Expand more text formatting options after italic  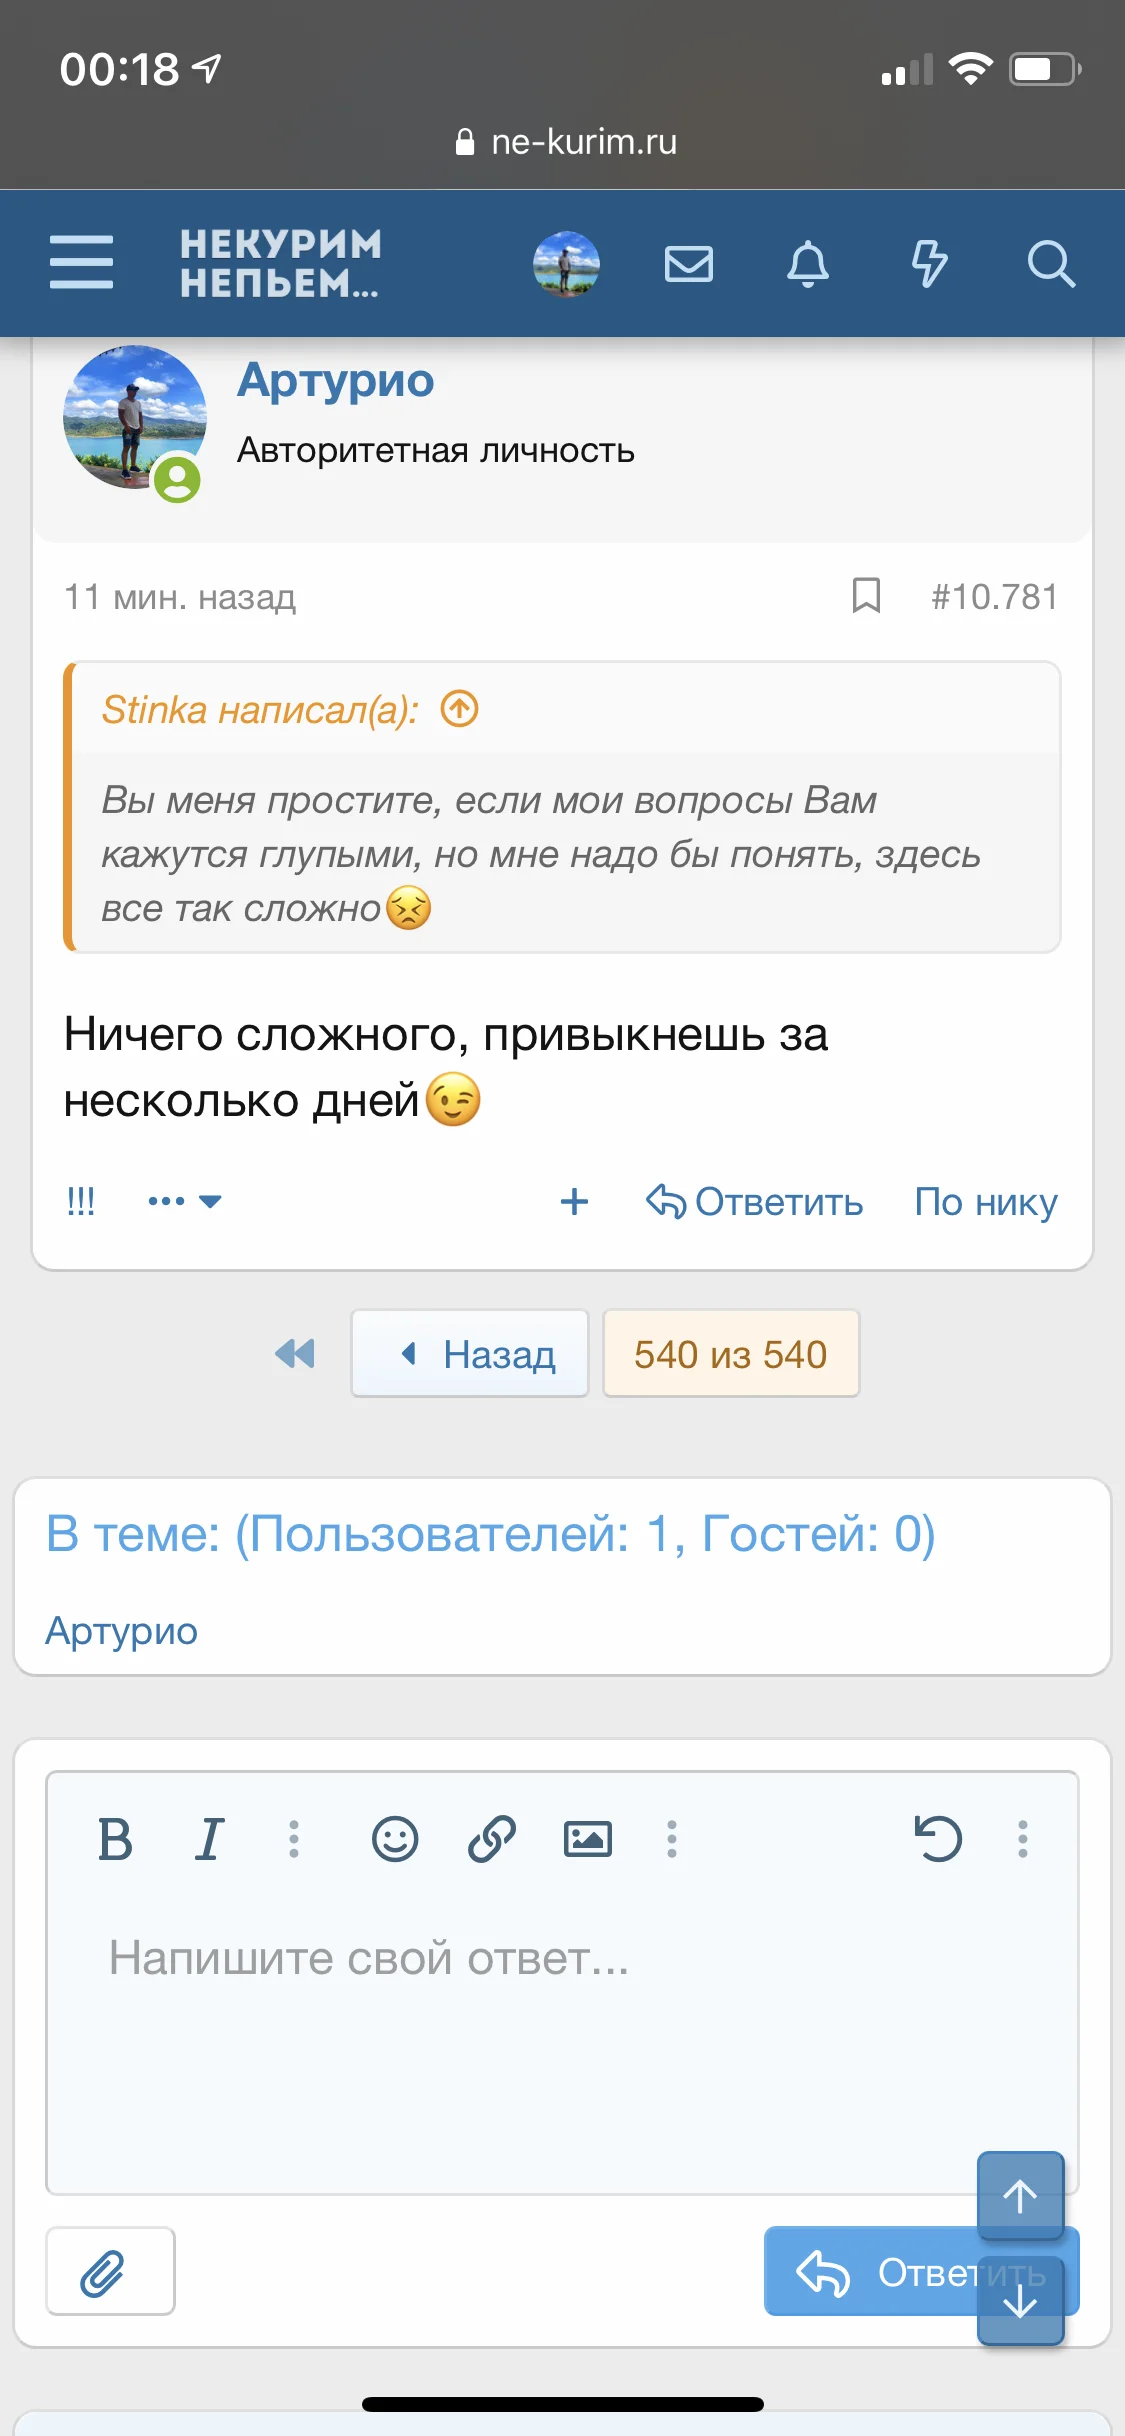tap(293, 1839)
